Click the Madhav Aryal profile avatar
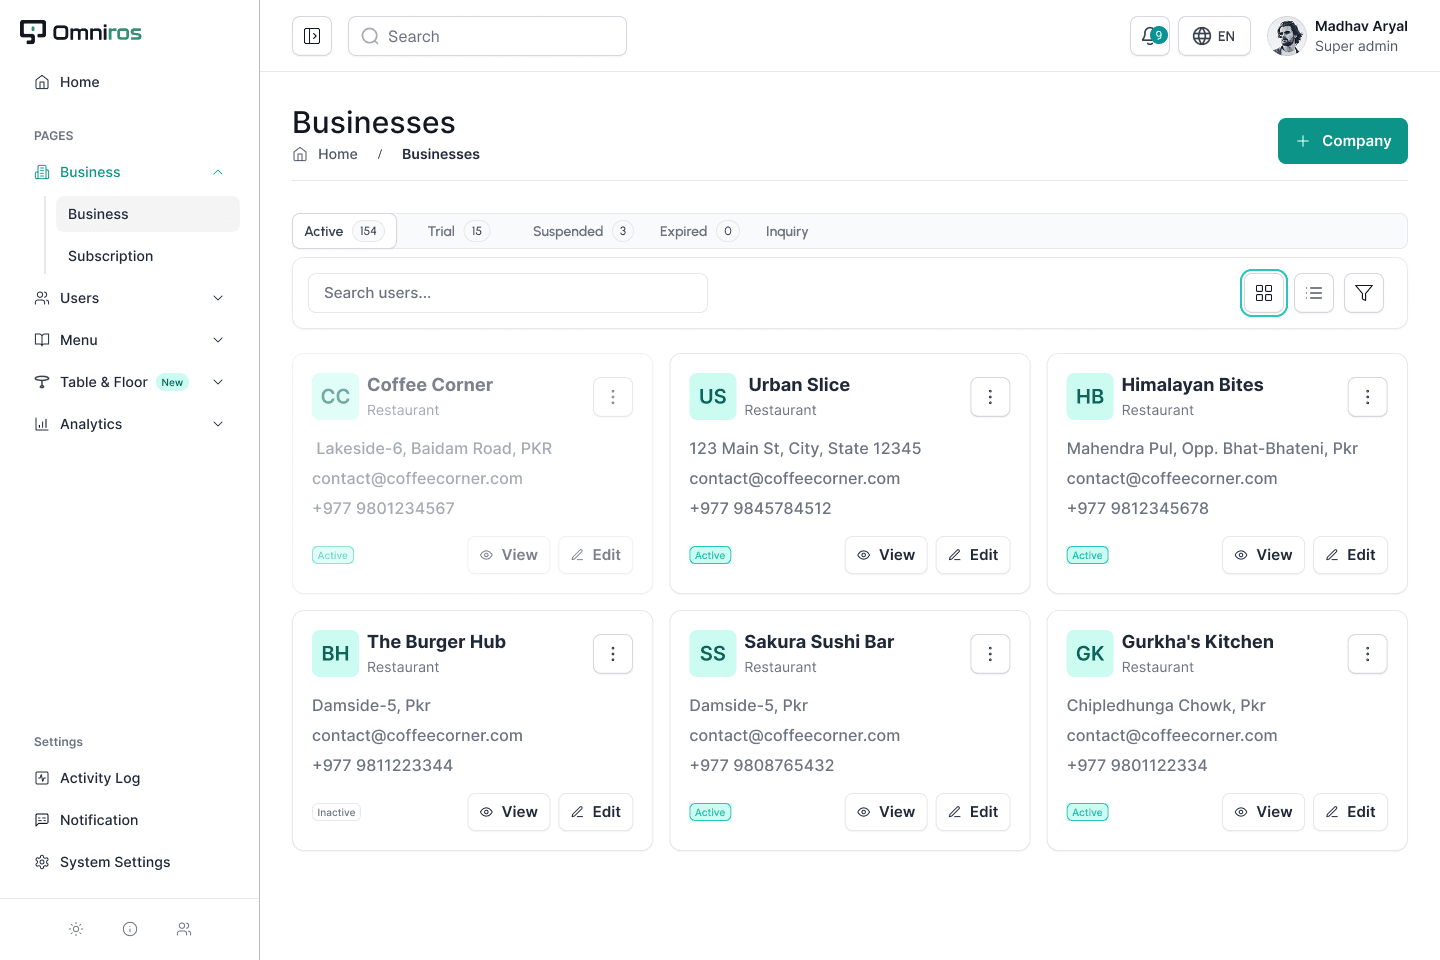The image size is (1440, 960). tap(1287, 36)
